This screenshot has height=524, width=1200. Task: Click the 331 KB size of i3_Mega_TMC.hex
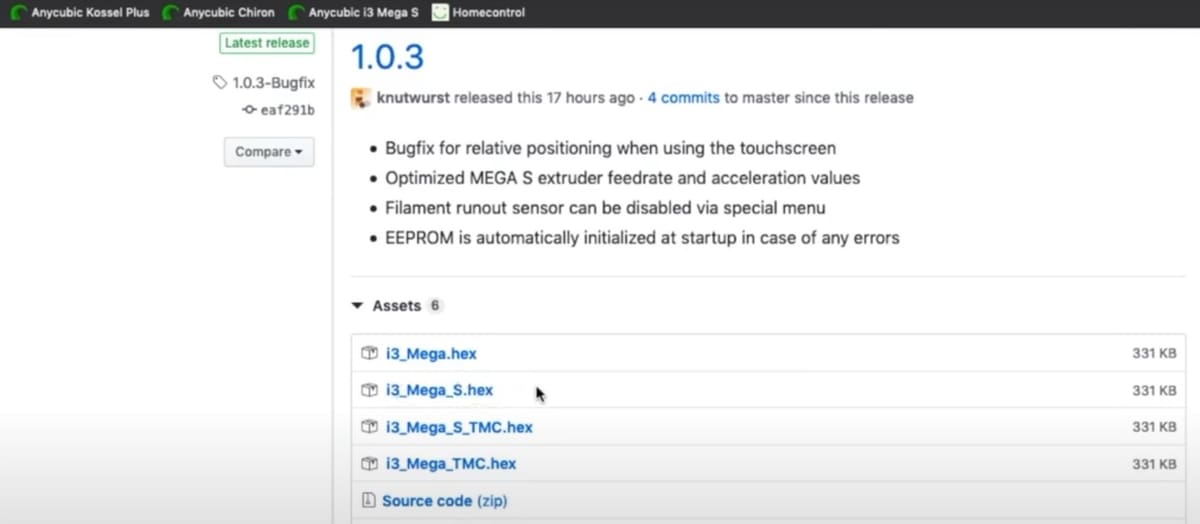[1154, 464]
